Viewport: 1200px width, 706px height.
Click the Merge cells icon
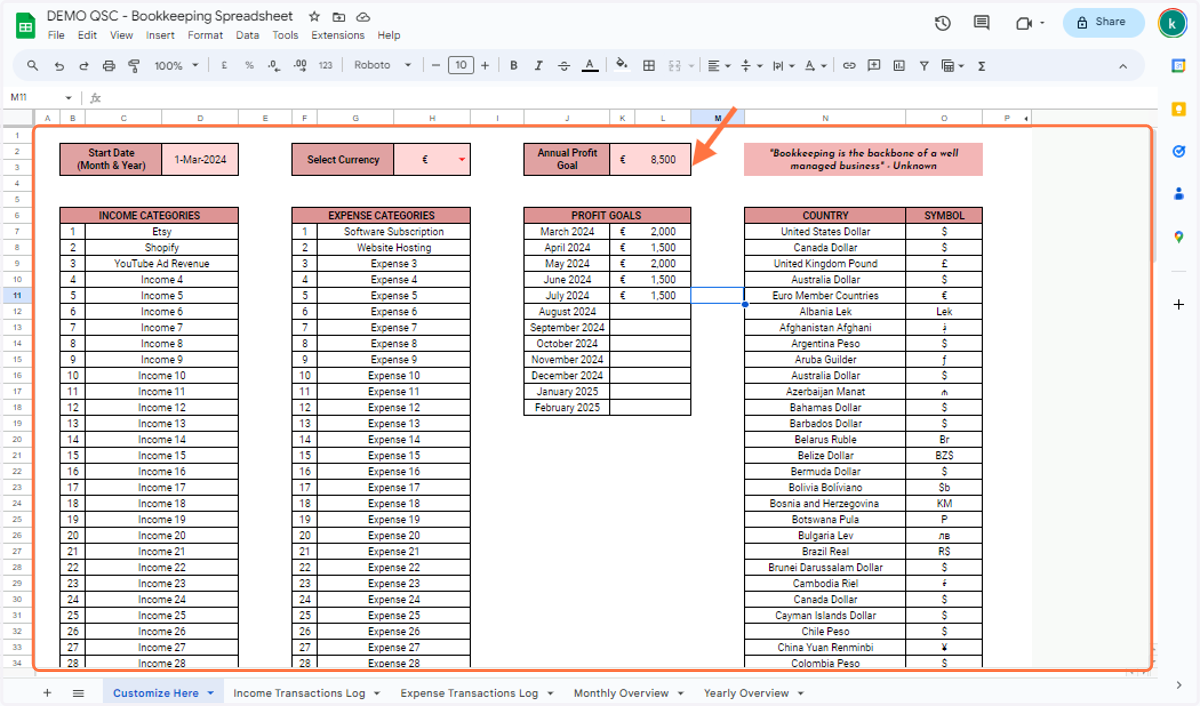tap(675, 65)
